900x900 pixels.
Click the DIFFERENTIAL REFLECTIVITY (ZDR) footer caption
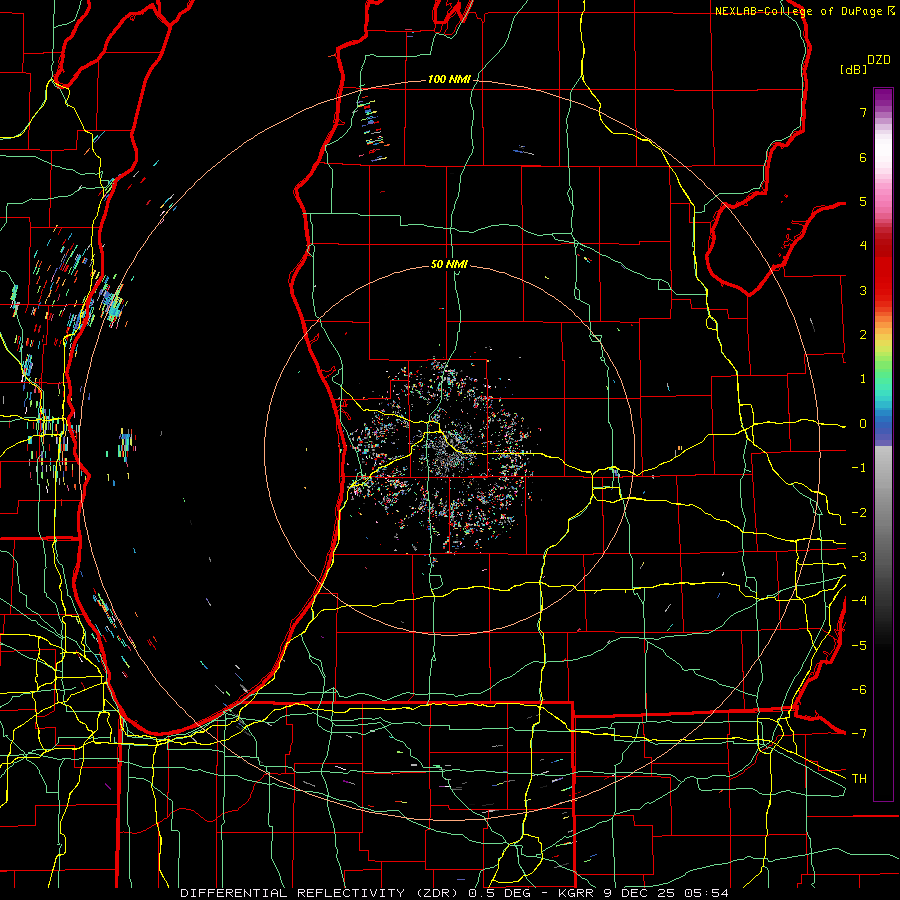[x=455, y=893]
